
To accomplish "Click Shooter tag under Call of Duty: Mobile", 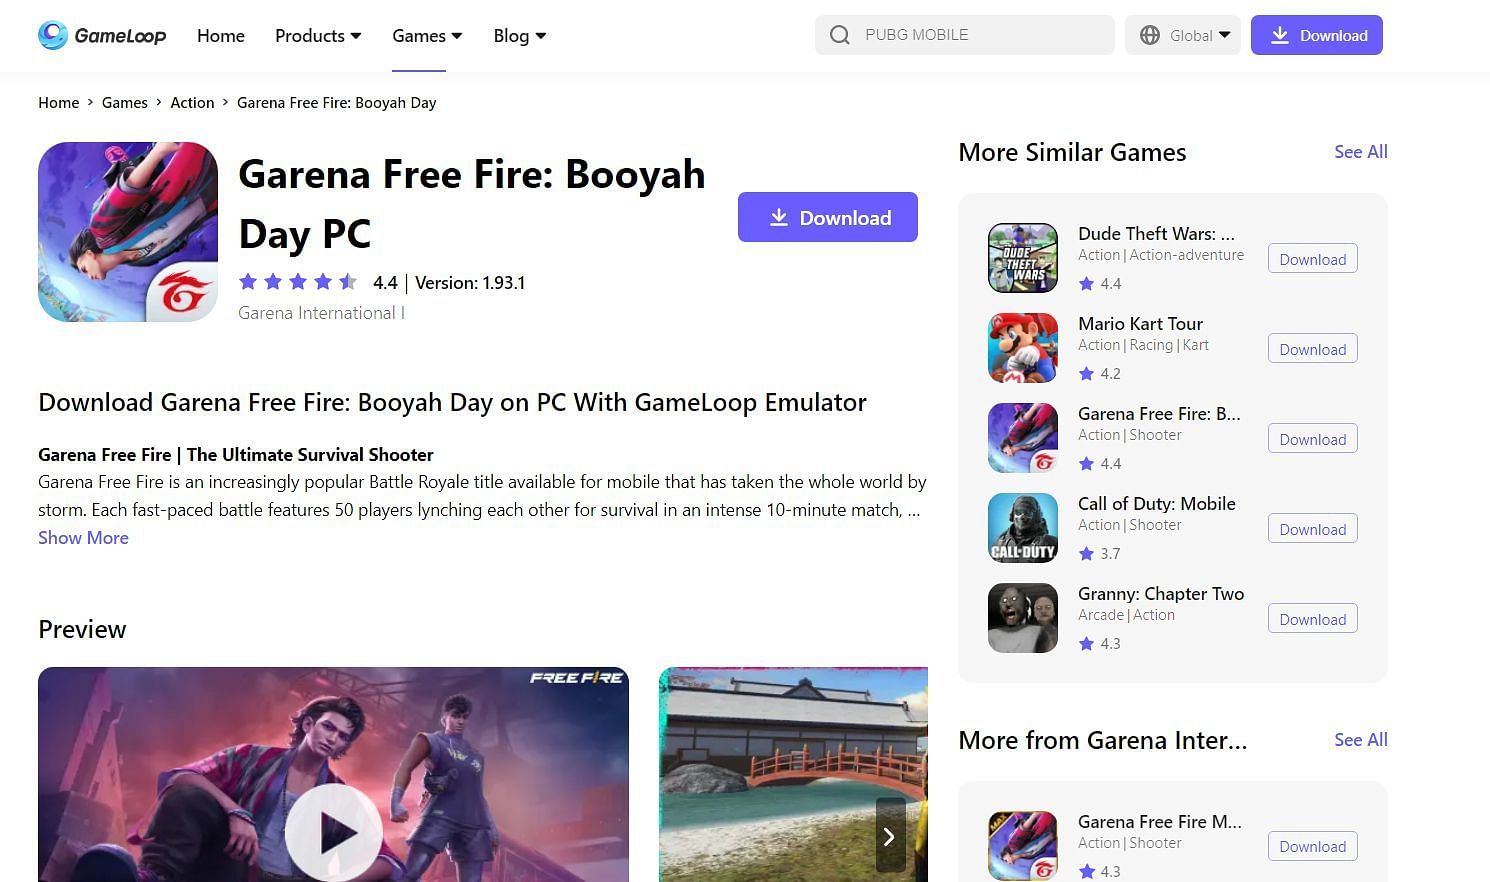I will click(x=1155, y=525).
